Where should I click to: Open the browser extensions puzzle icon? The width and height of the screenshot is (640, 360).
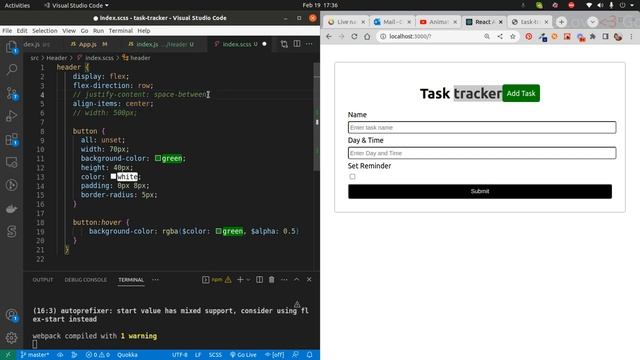593,37
